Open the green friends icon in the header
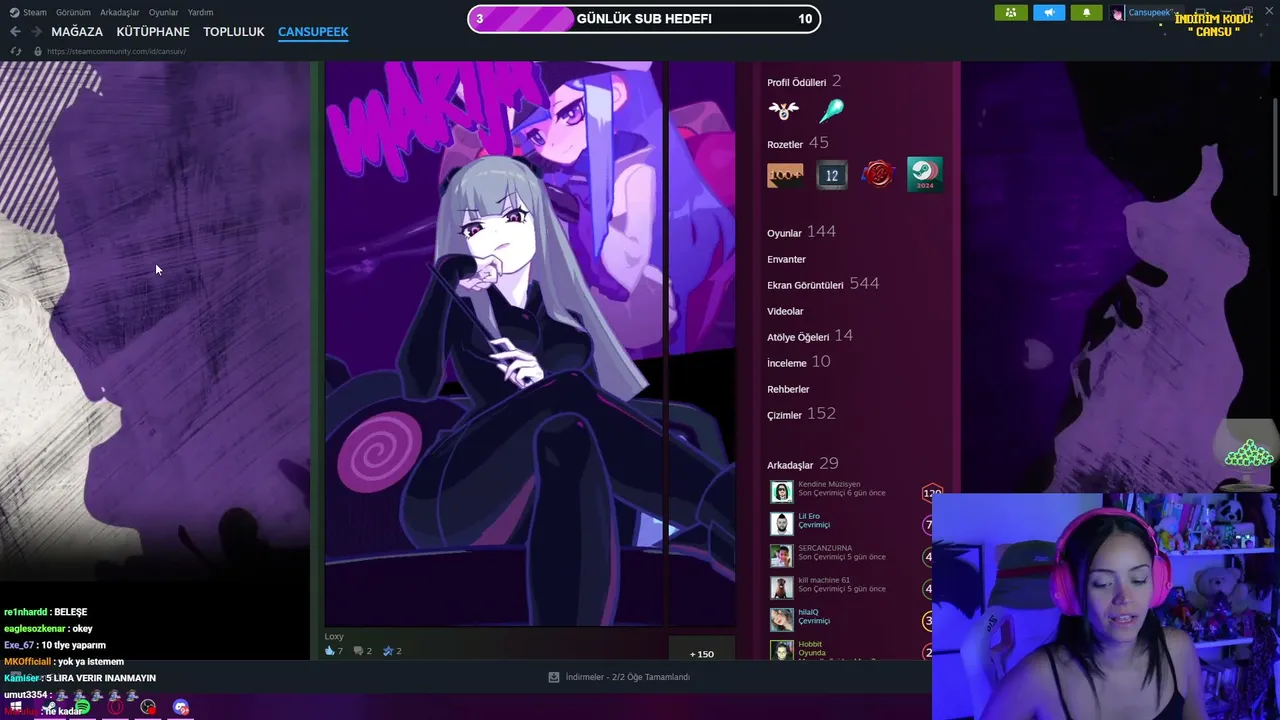Viewport: 1280px width, 720px height. [1011, 12]
